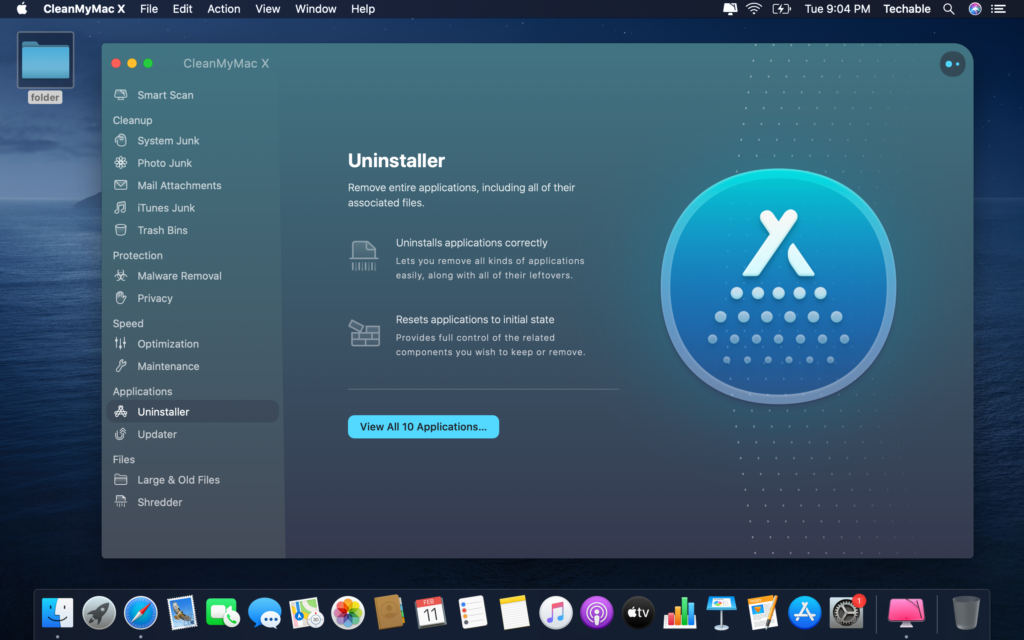
Task: Select Large & Old Files
Action: pyautogui.click(x=178, y=480)
